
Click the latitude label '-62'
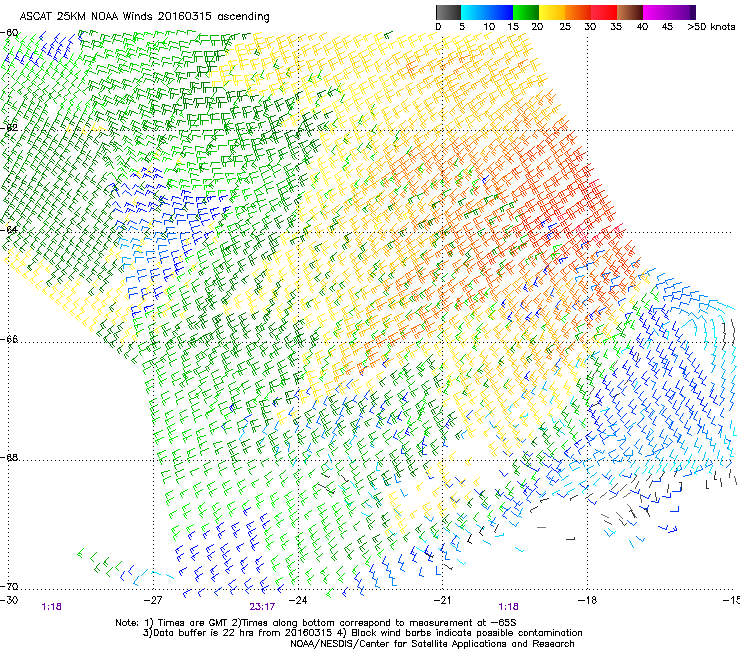pyautogui.click(x=9, y=128)
